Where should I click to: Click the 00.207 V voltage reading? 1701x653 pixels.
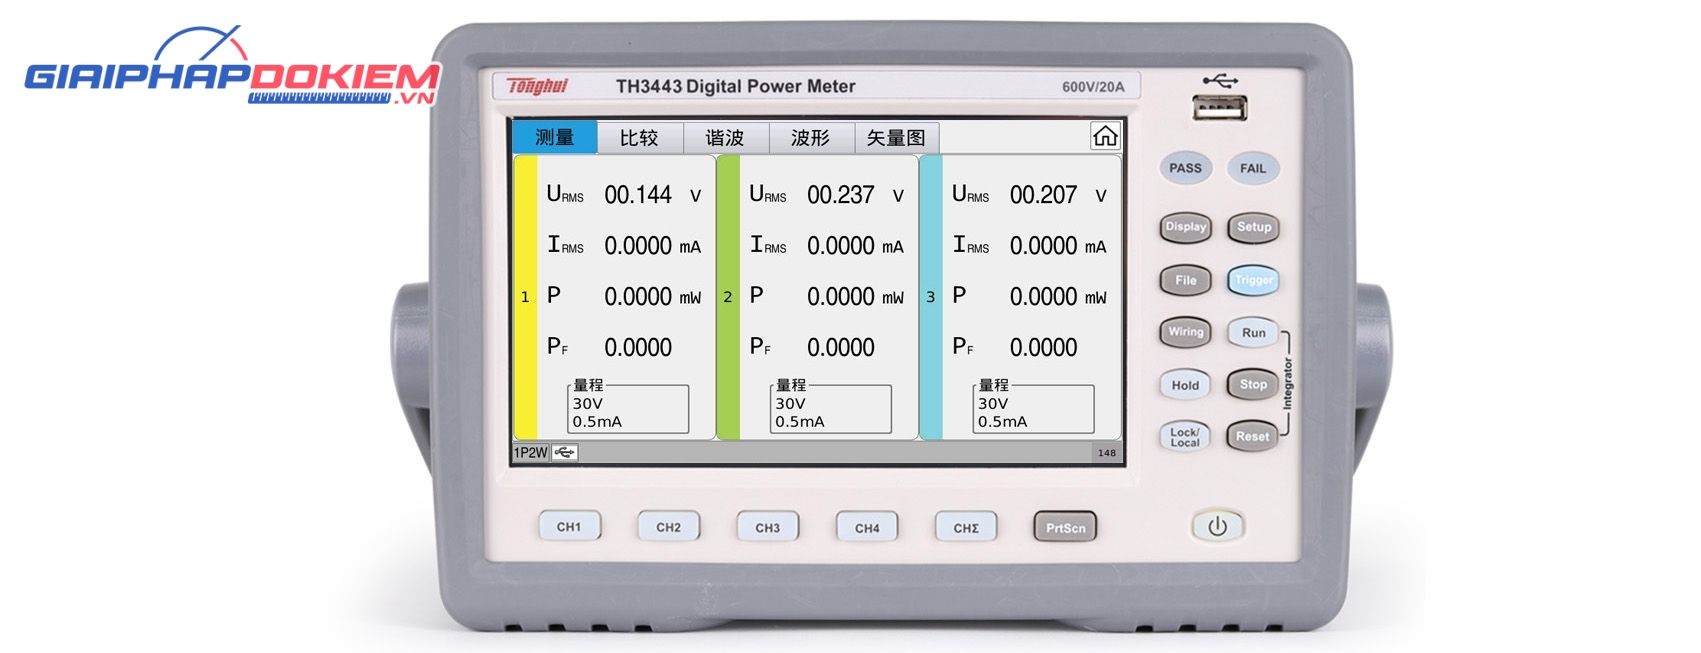pyautogui.click(x=1059, y=195)
